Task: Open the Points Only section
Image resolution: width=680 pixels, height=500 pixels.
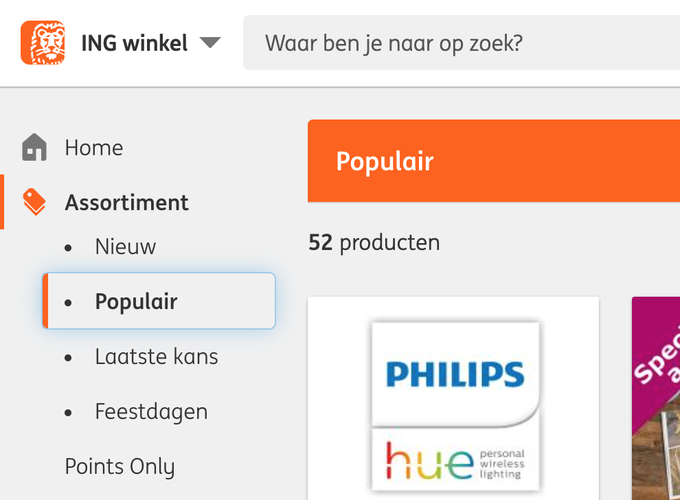Action: click(x=119, y=467)
